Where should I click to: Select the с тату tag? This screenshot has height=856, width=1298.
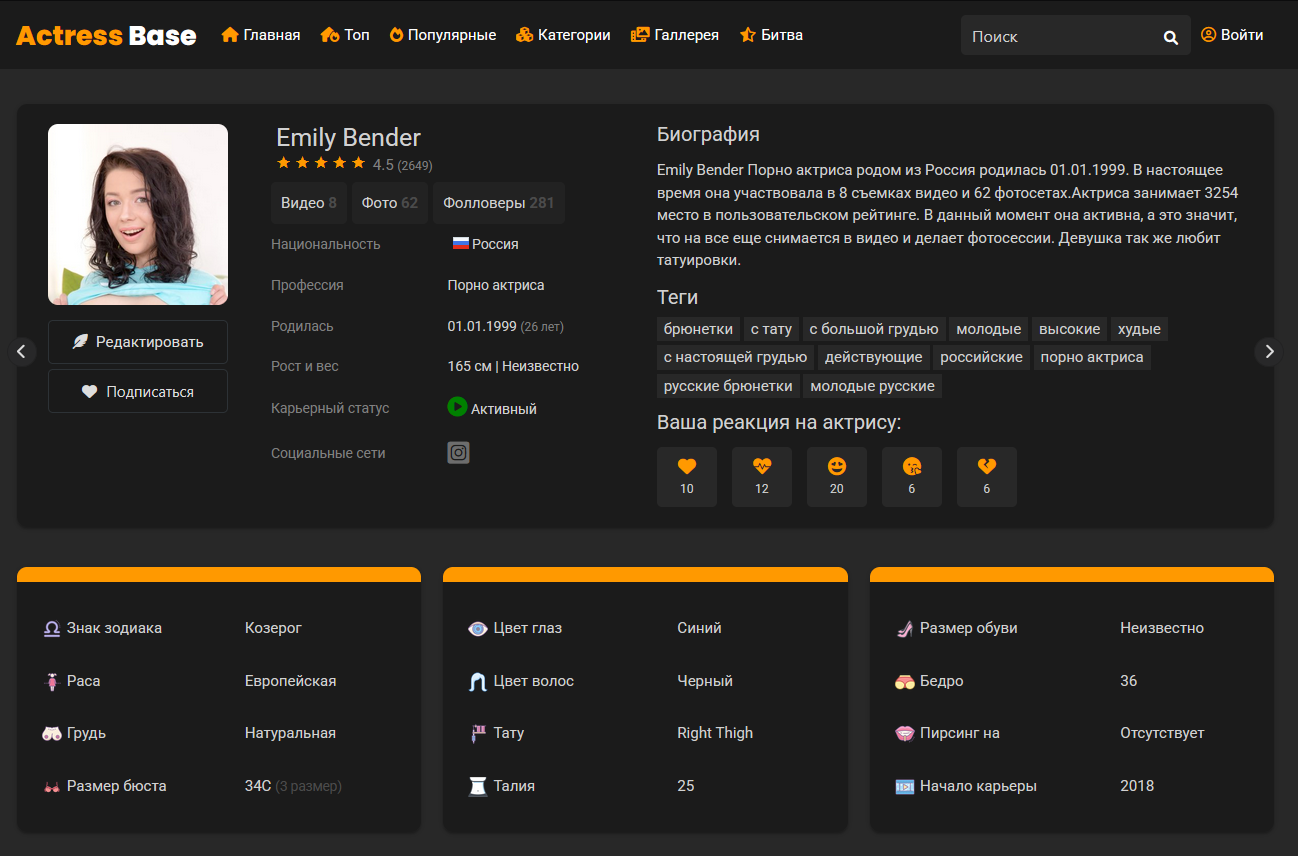click(x=771, y=329)
